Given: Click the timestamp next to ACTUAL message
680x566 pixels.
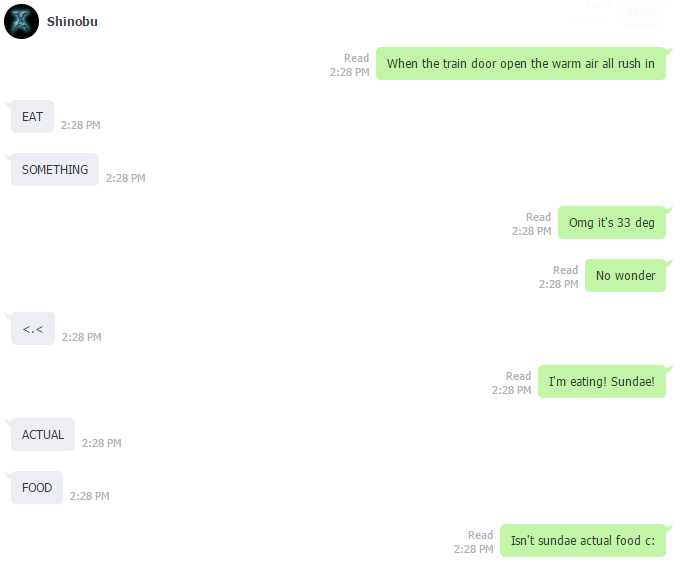Looking at the screenshot, I should click(x=102, y=443).
